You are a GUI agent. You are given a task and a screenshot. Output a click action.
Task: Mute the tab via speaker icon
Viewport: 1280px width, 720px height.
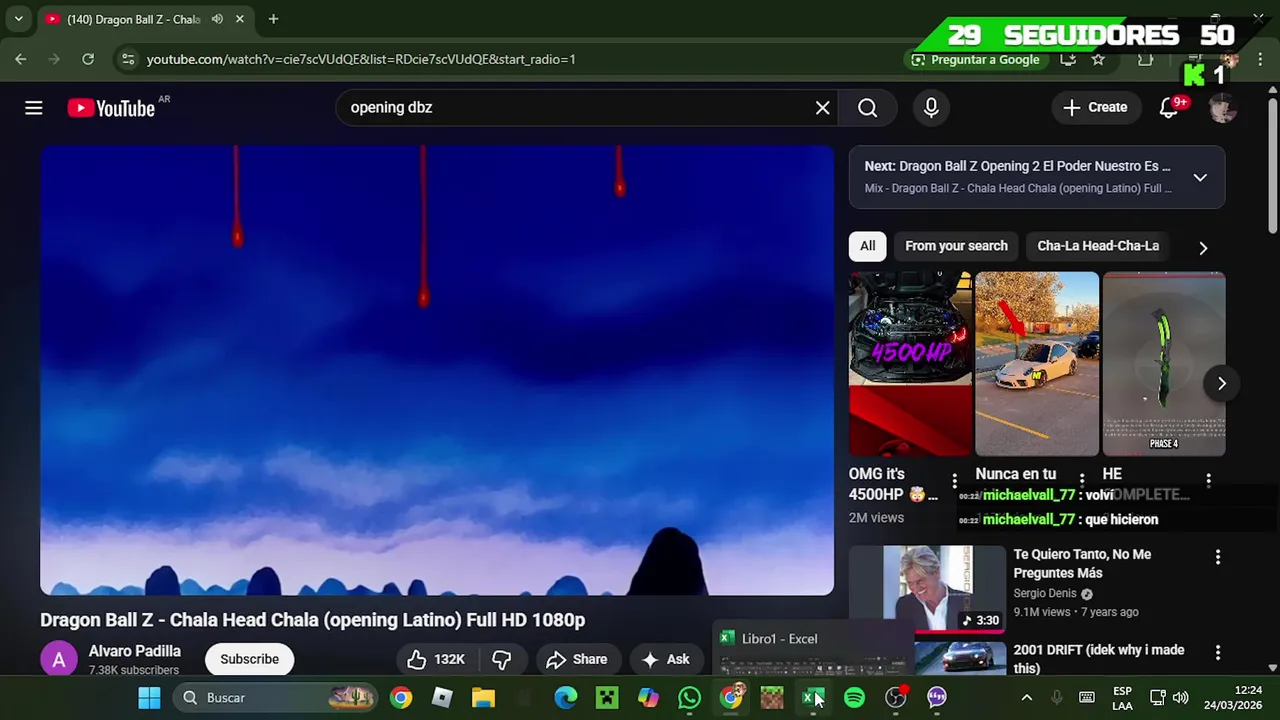pos(217,19)
